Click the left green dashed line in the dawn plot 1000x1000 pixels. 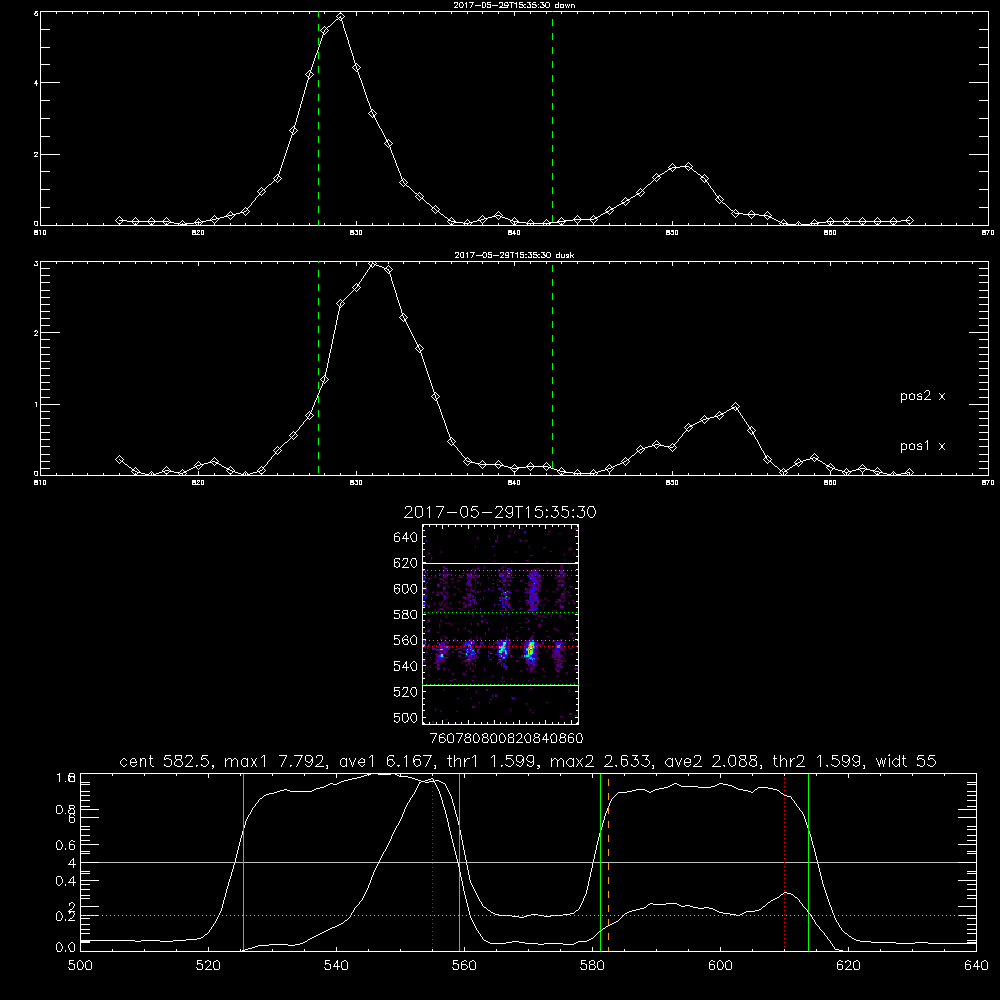click(x=318, y=118)
